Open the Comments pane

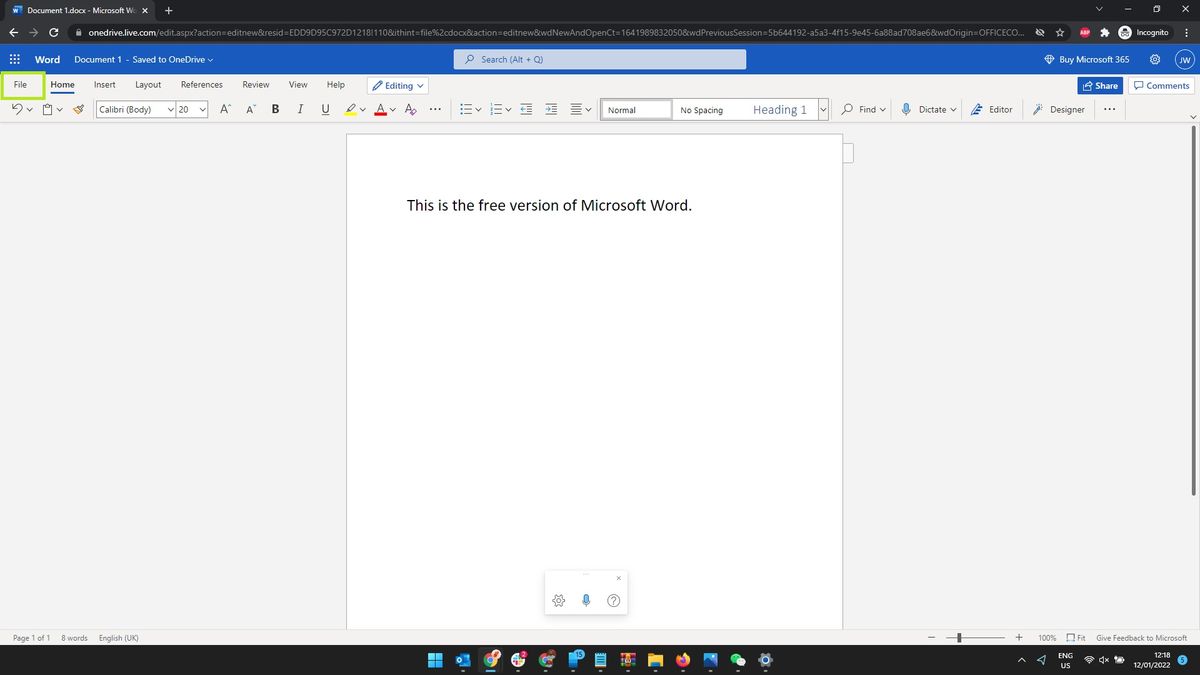tap(1161, 85)
